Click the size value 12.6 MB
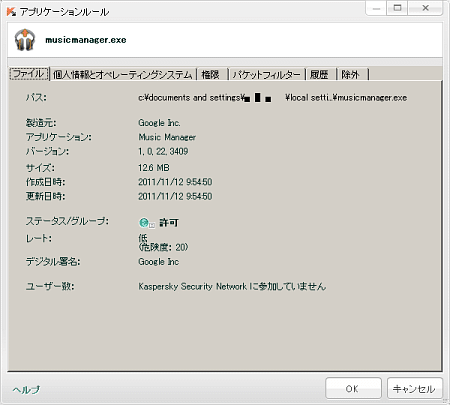The width and height of the screenshot is (450, 405). pos(154,168)
